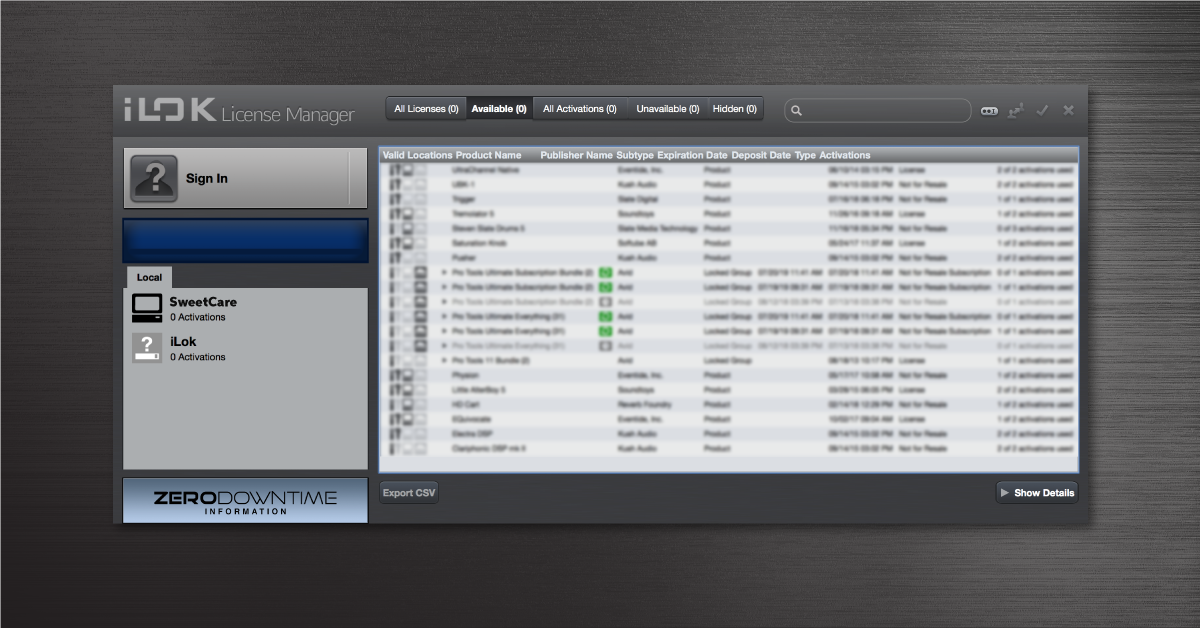Select the Tremolator license row
The width and height of the screenshot is (1200, 628).
(728, 214)
